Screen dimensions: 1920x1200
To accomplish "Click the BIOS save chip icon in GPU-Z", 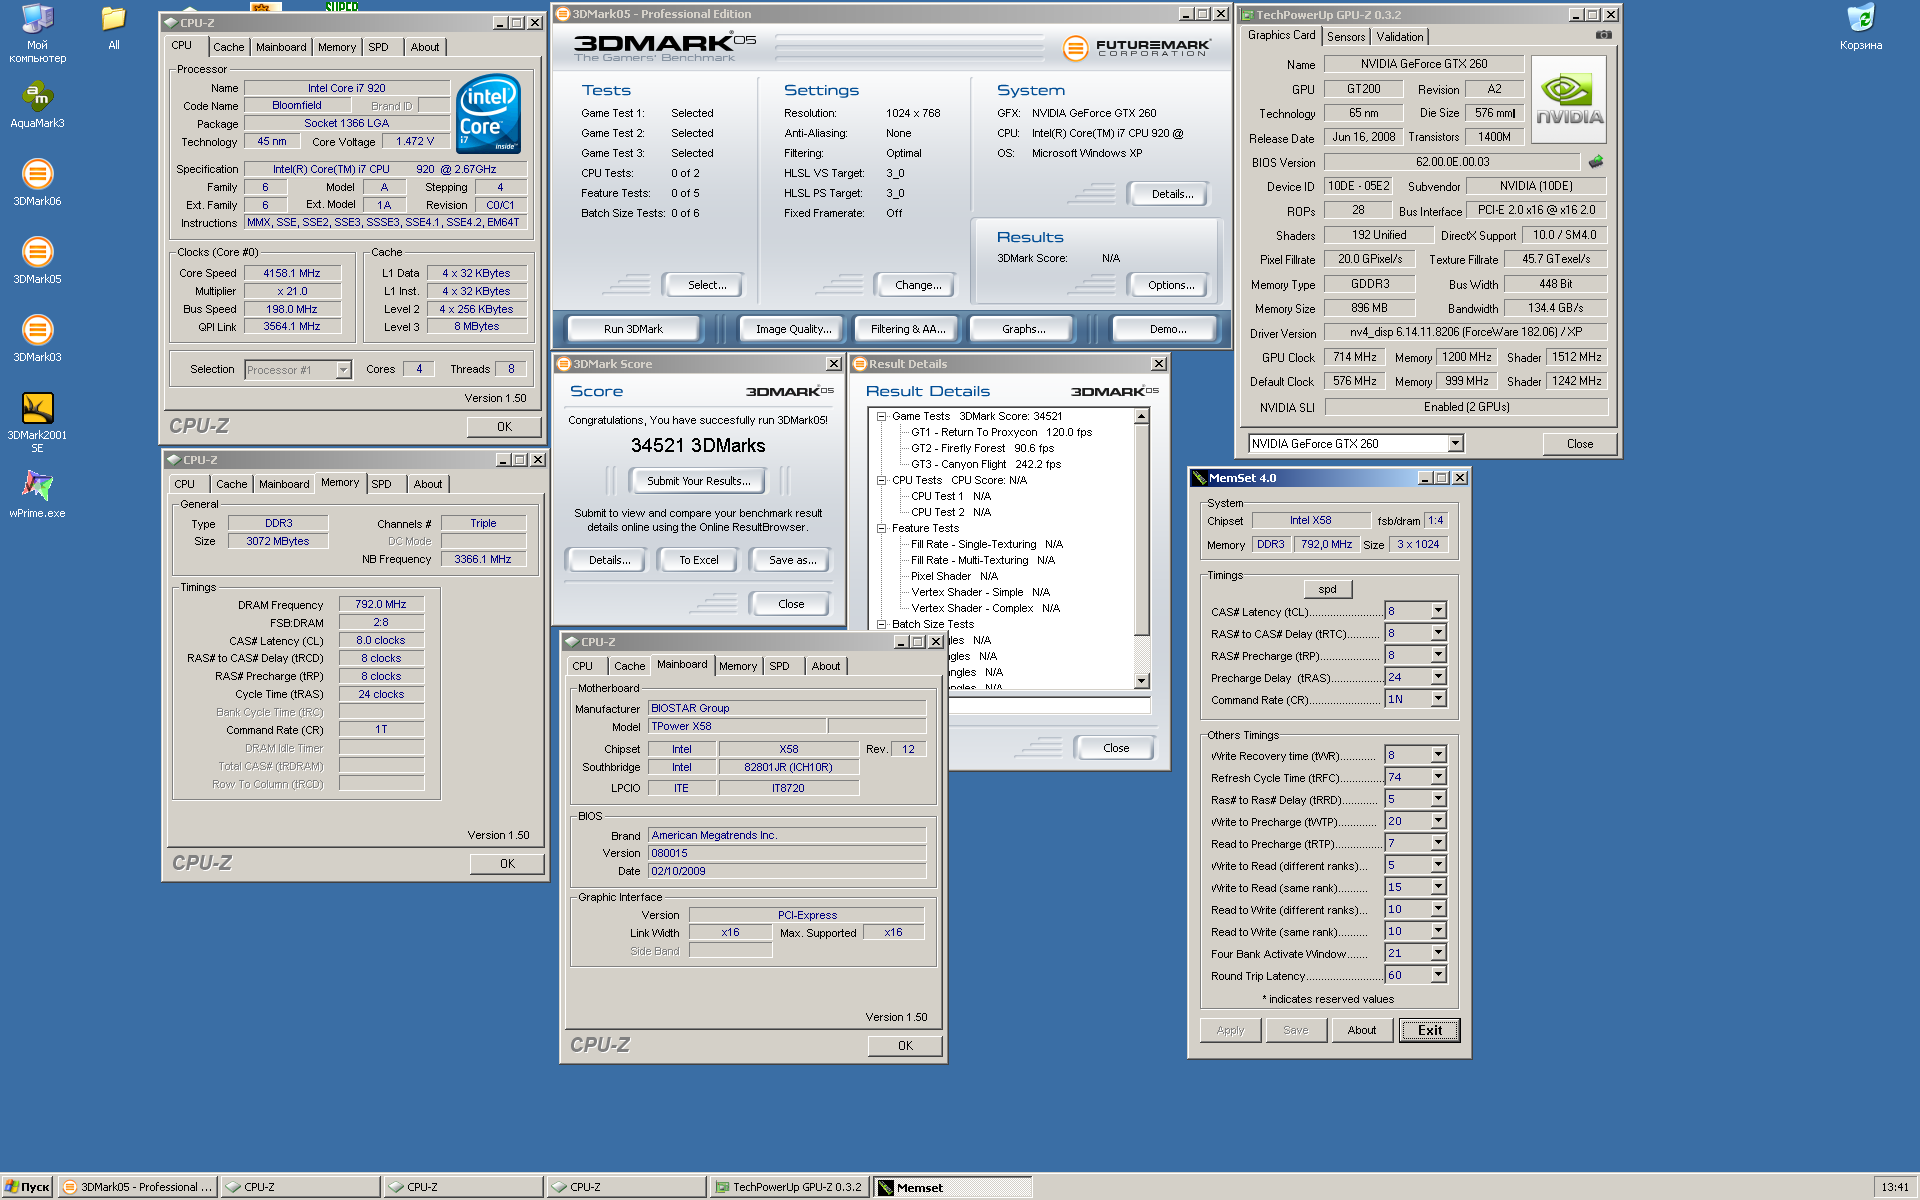I will pyautogui.click(x=1596, y=161).
